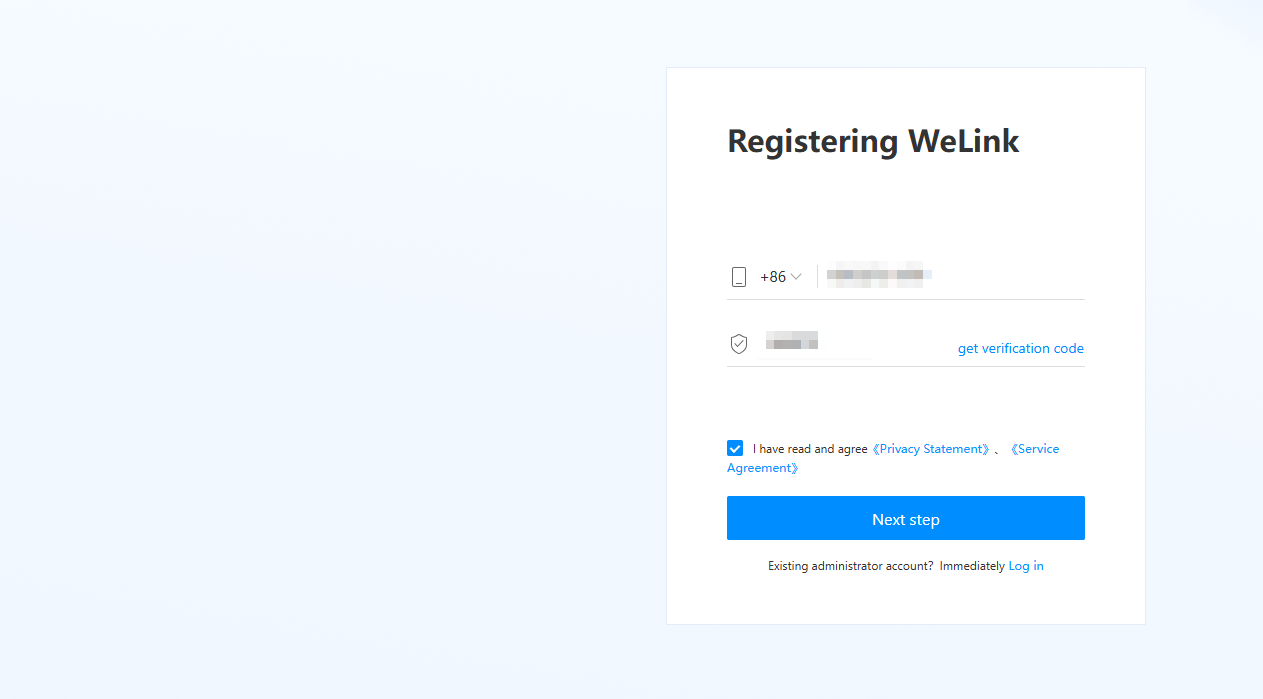This screenshot has height=699, width=1263.
Task: Click the word Immediately before Log in
Action: [972, 566]
